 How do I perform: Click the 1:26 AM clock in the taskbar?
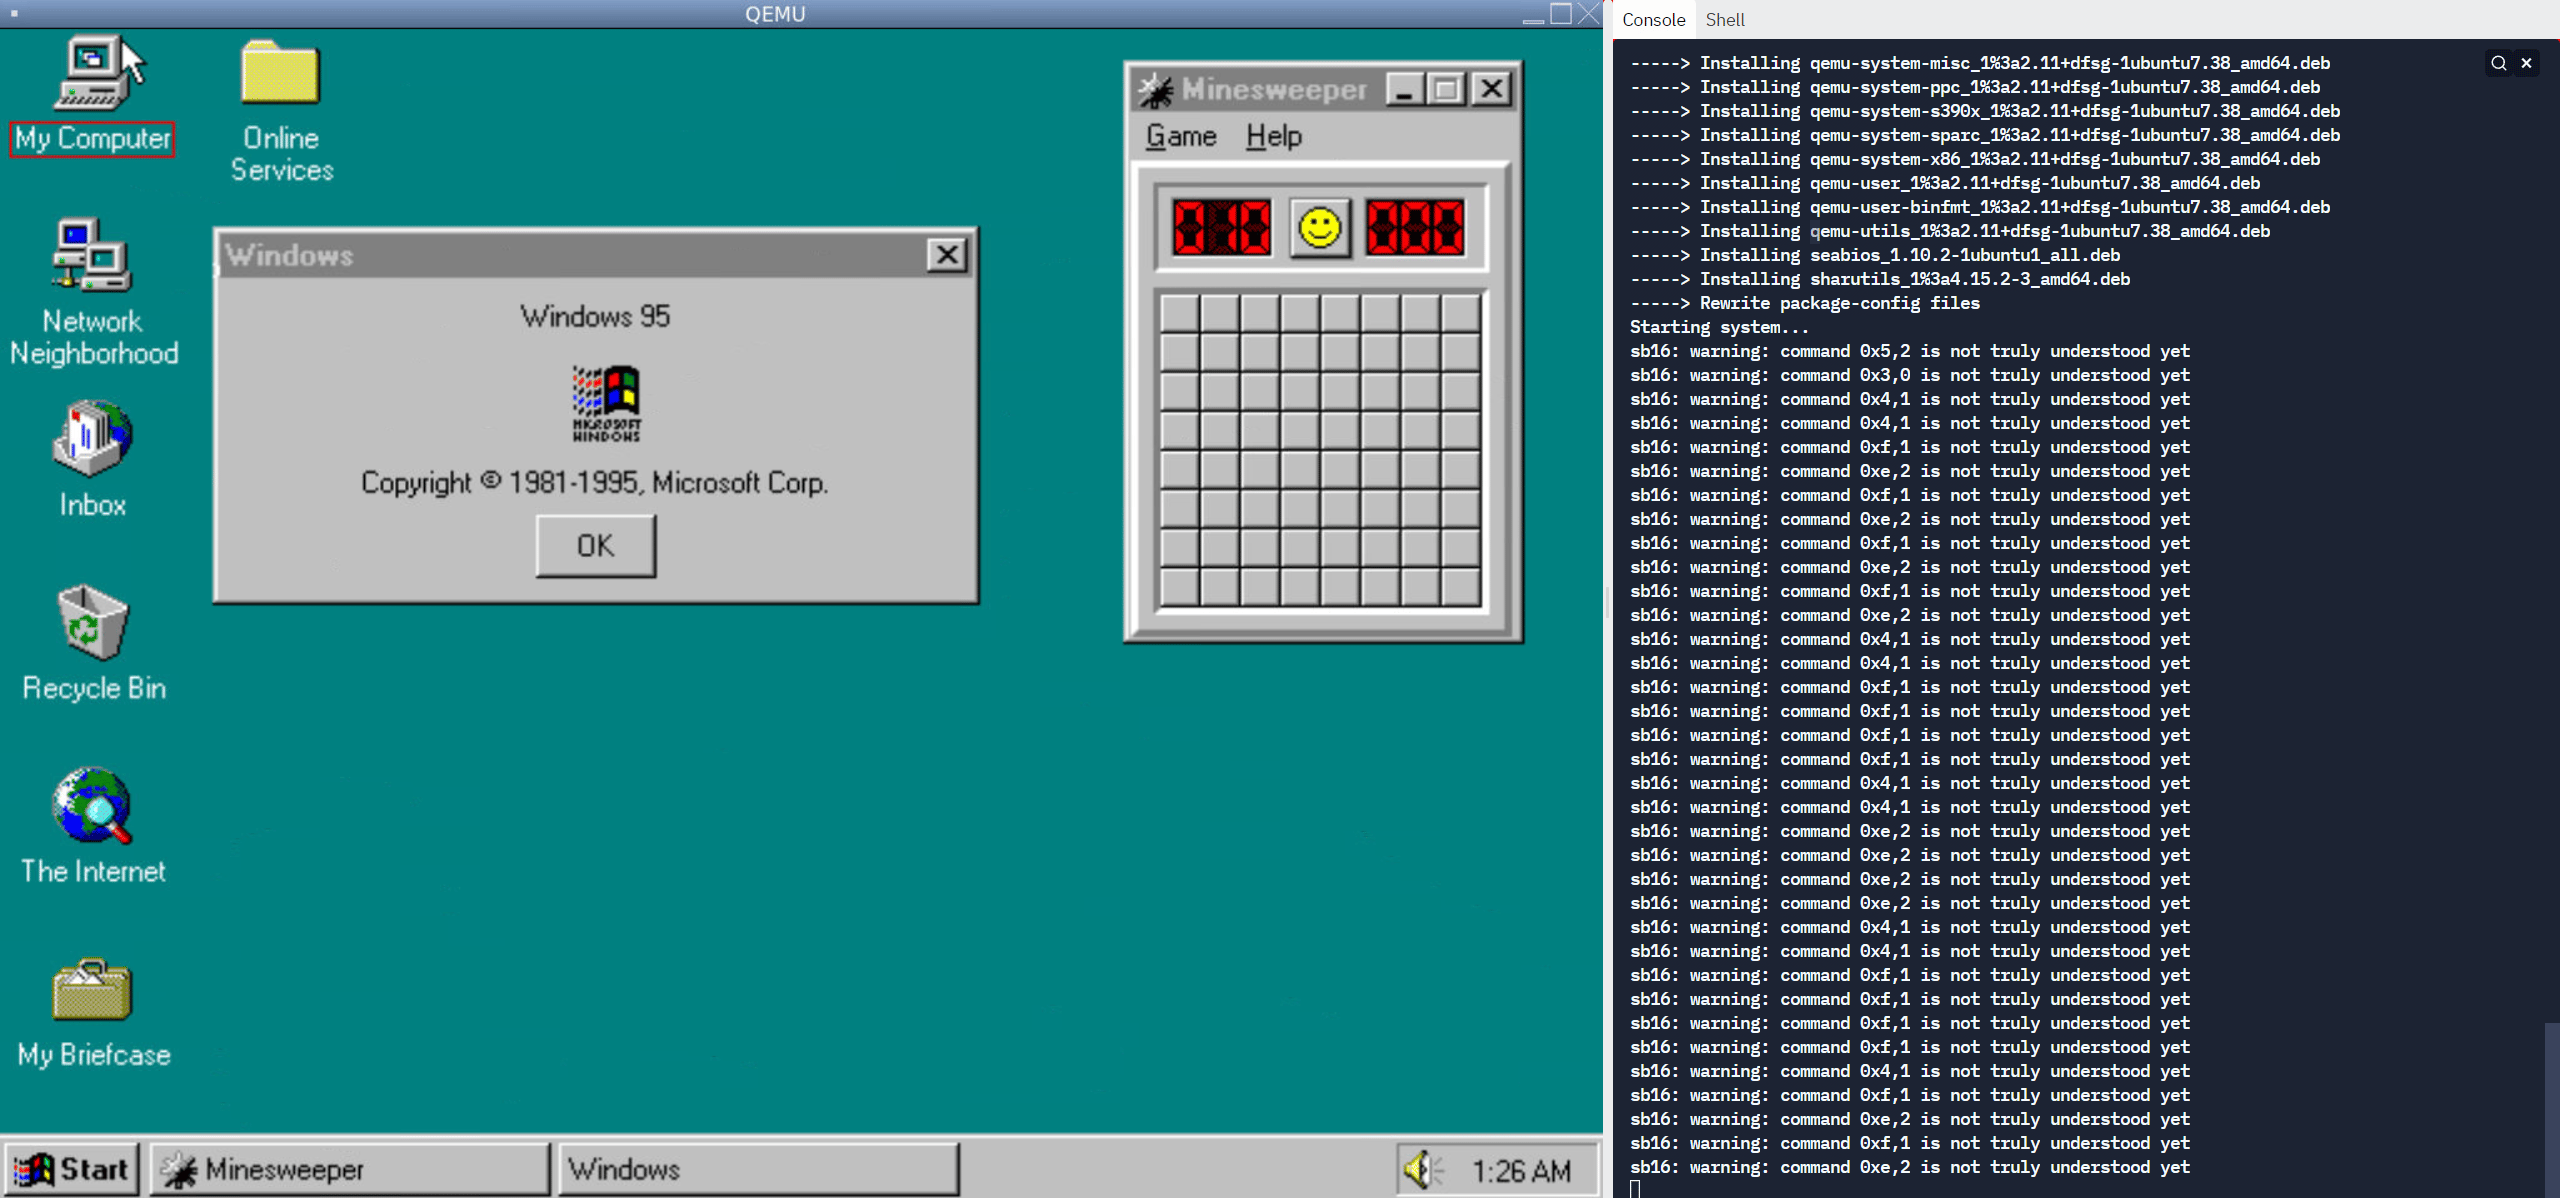(x=1520, y=1168)
